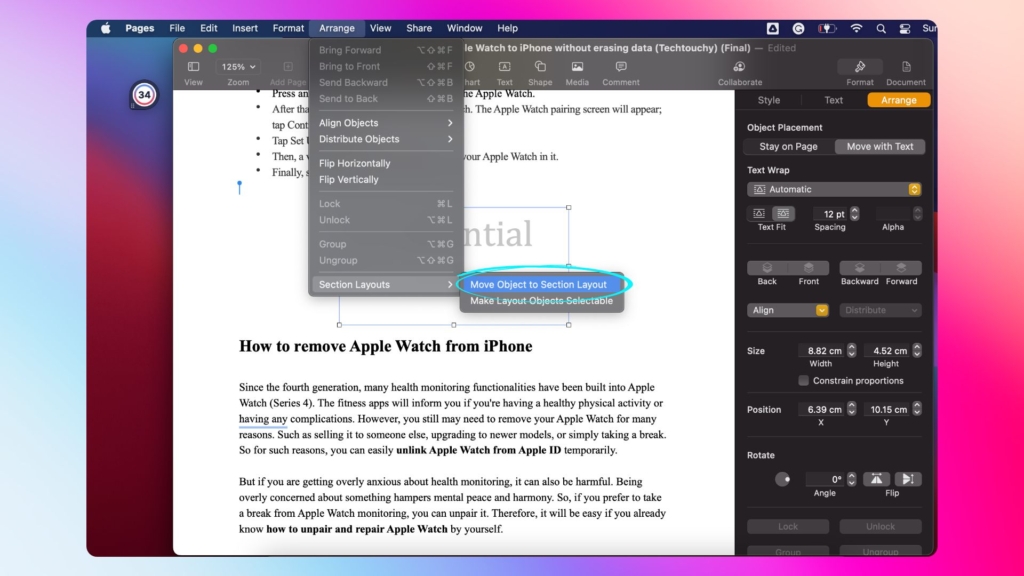Click the Add Page toolbar icon
This screenshot has height=576, width=1024.
pyautogui.click(x=288, y=67)
